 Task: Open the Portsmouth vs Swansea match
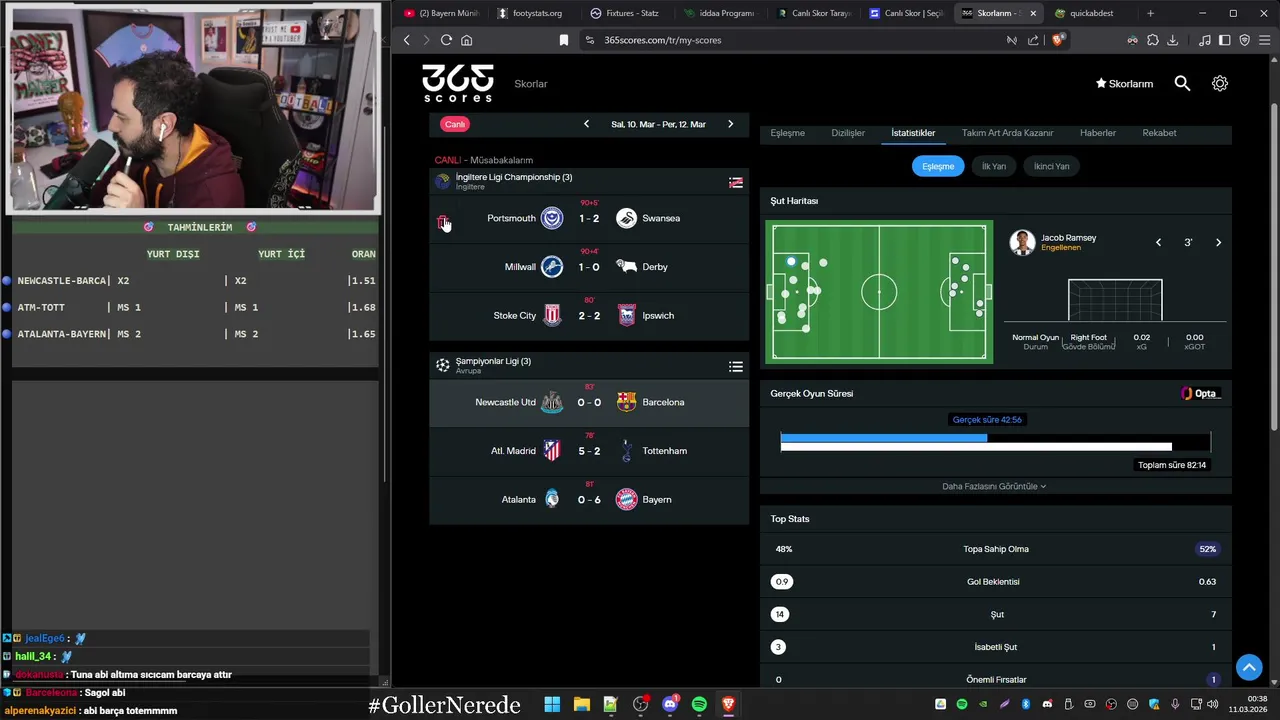(x=589, y=218)
